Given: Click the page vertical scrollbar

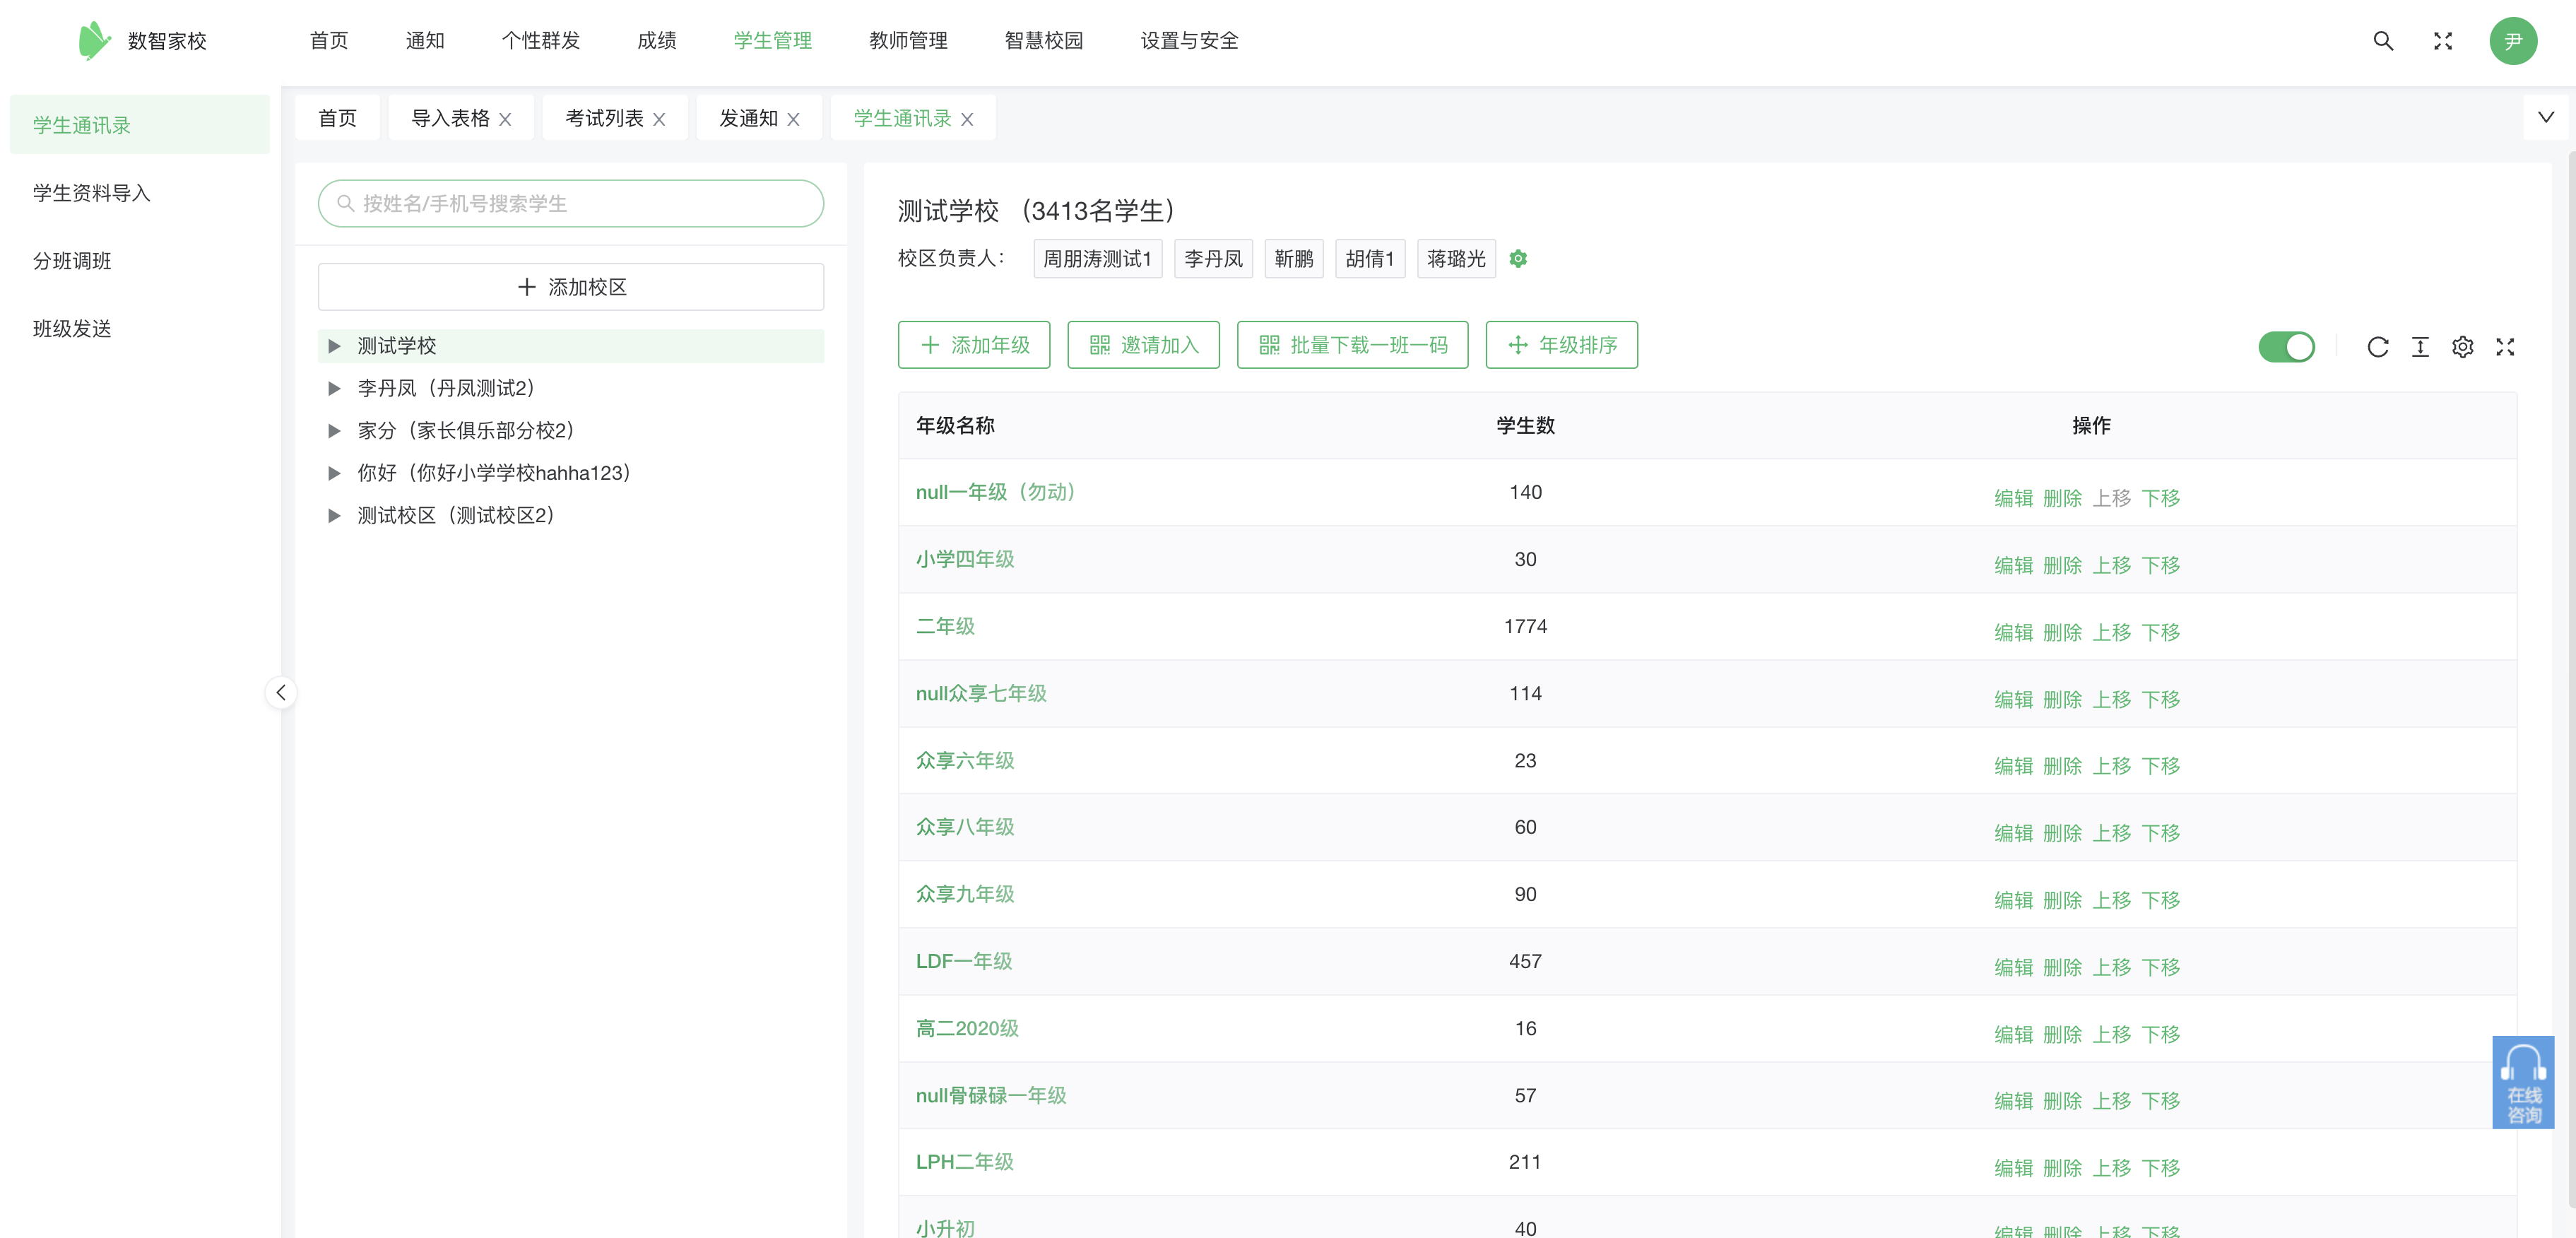Looking at the screenshot, I should 2571,680.
